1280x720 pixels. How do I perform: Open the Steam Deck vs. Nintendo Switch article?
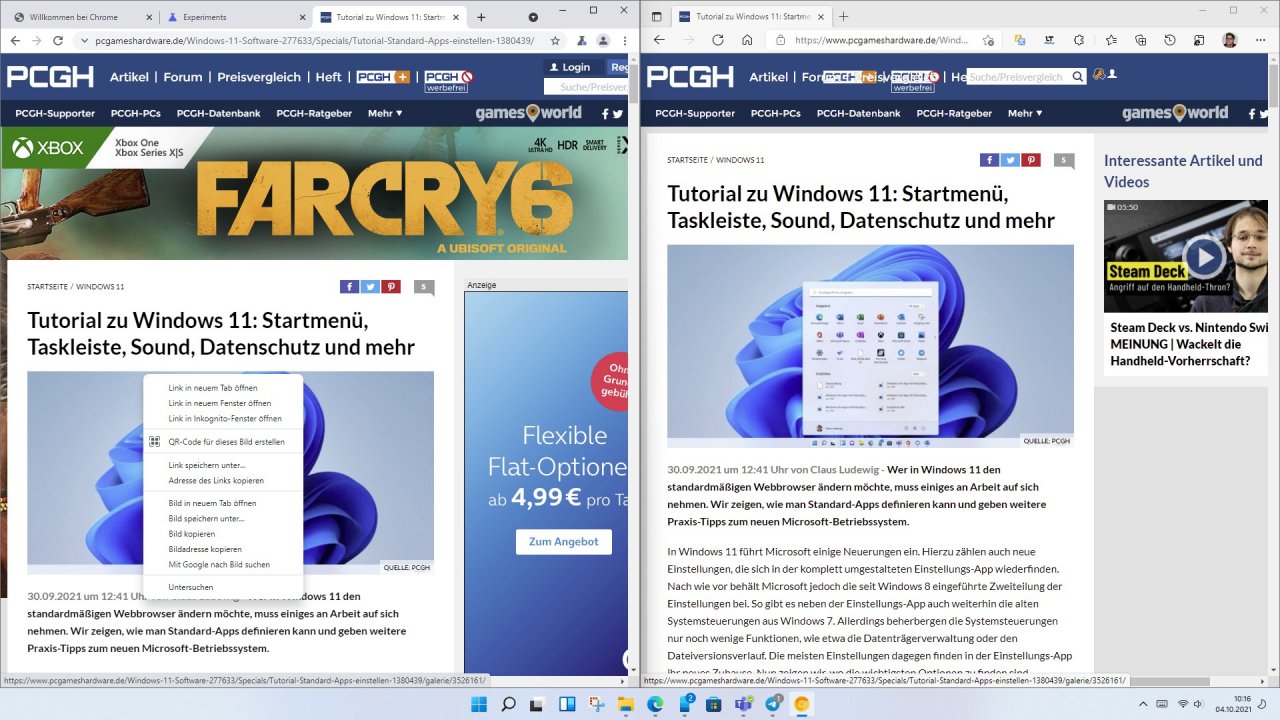point(1188,344)
